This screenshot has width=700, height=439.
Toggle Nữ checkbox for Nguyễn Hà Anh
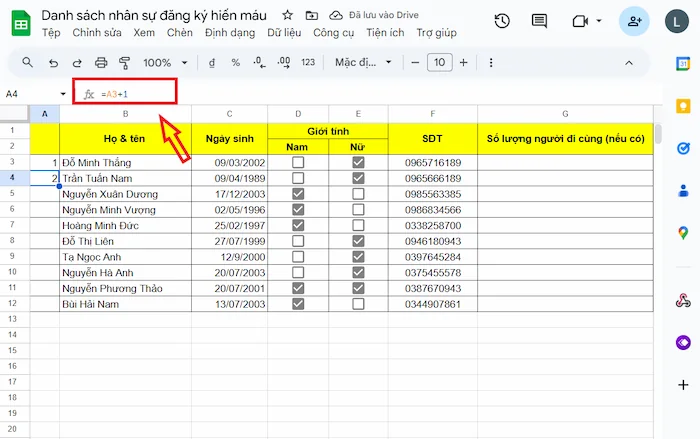[x=358, y=272]
